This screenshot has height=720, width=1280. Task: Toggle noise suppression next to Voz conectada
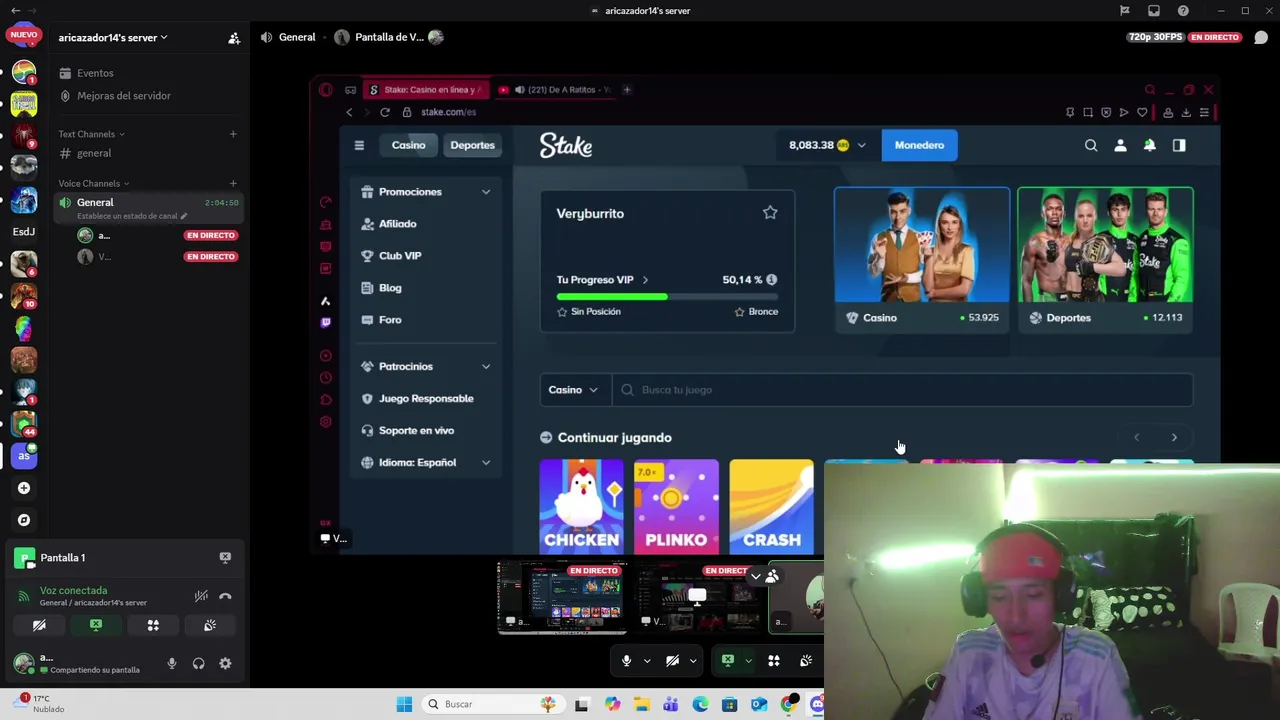201,596
